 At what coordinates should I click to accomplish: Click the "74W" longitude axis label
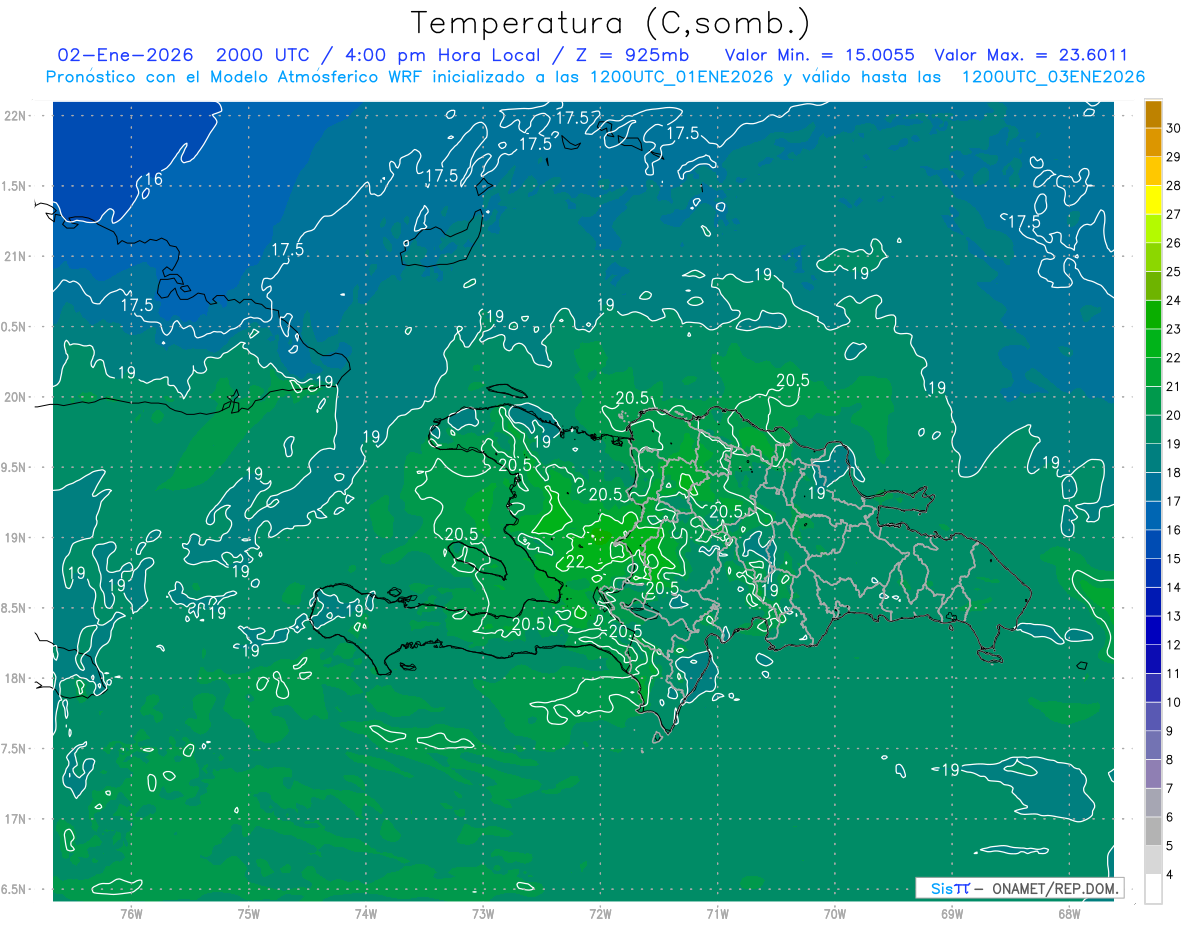click(366, 912)
